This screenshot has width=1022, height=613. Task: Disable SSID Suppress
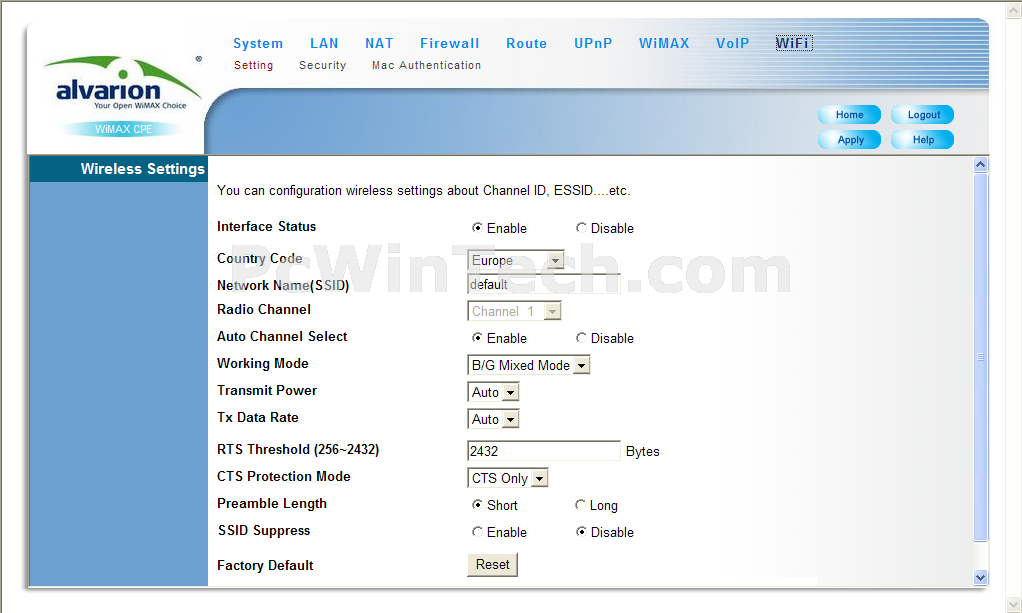(x=581, y=531)
